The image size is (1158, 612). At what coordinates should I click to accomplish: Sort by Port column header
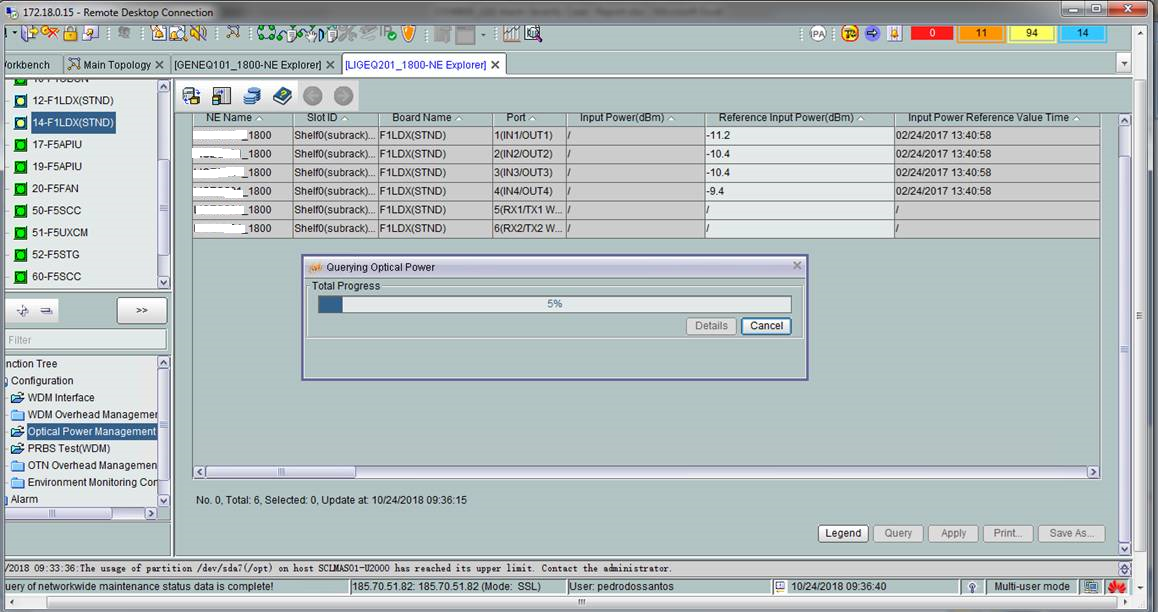pos(516,118)
